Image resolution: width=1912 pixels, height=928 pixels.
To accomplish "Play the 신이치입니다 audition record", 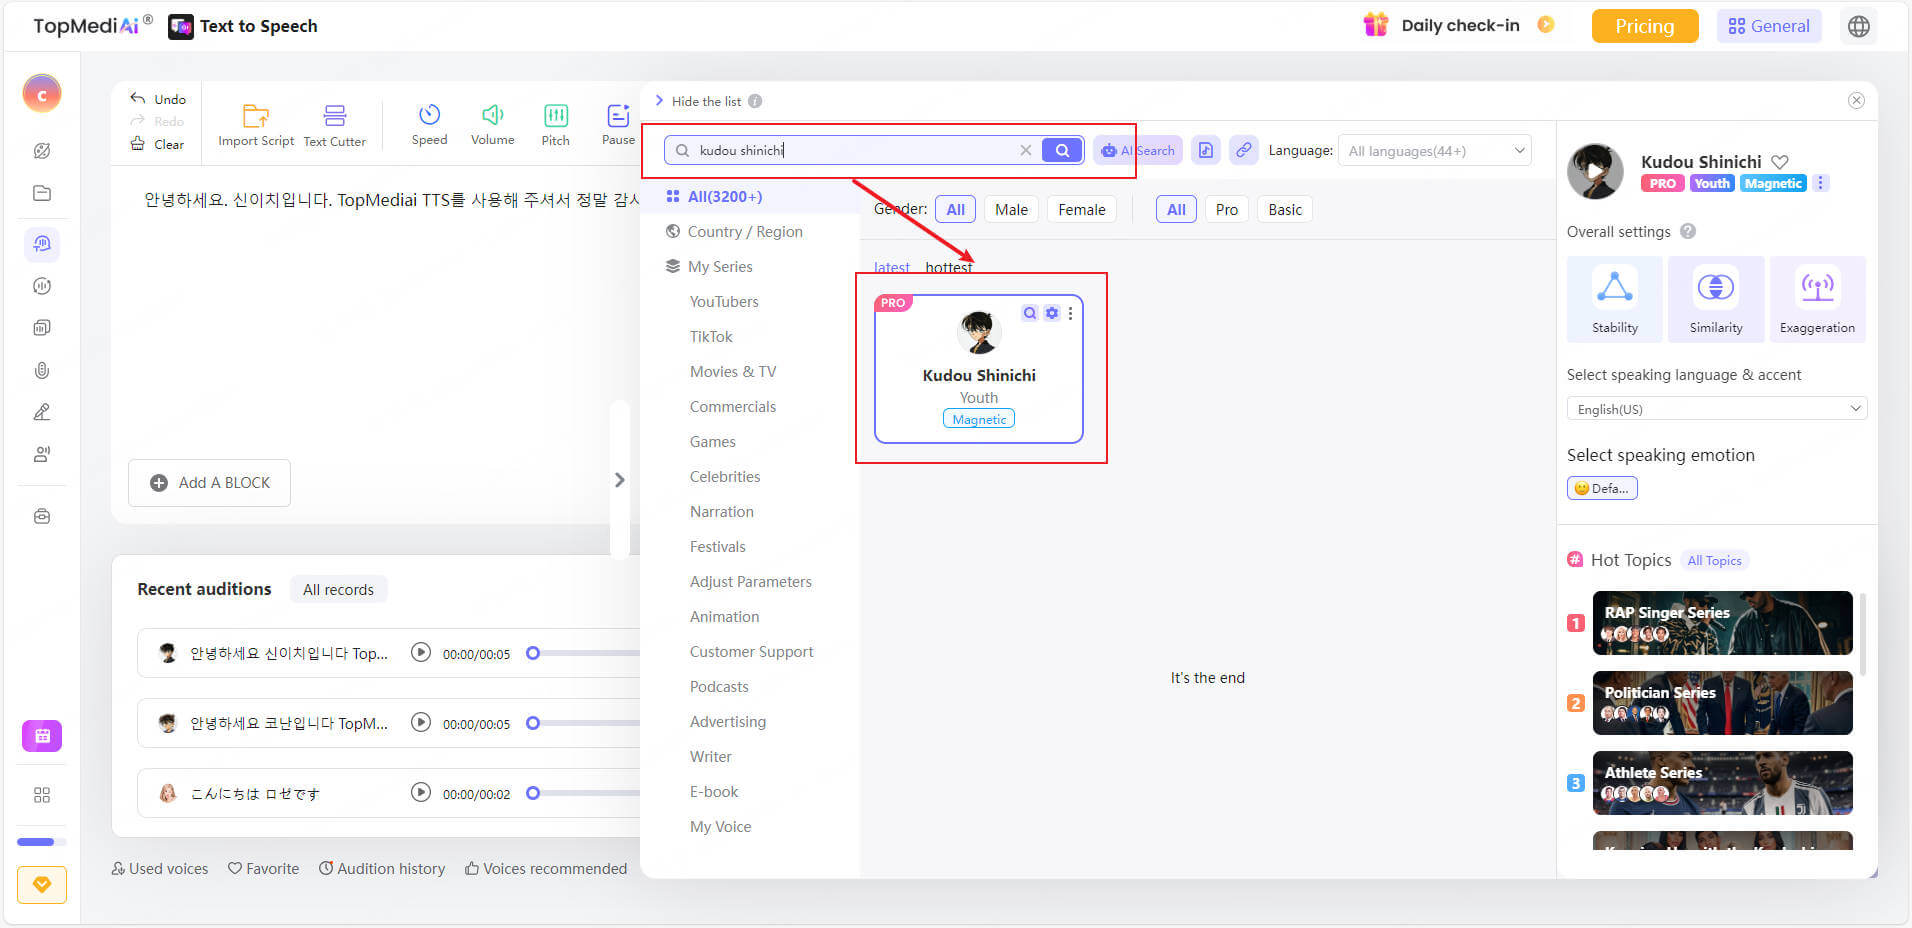I will (x=421, y=652).
